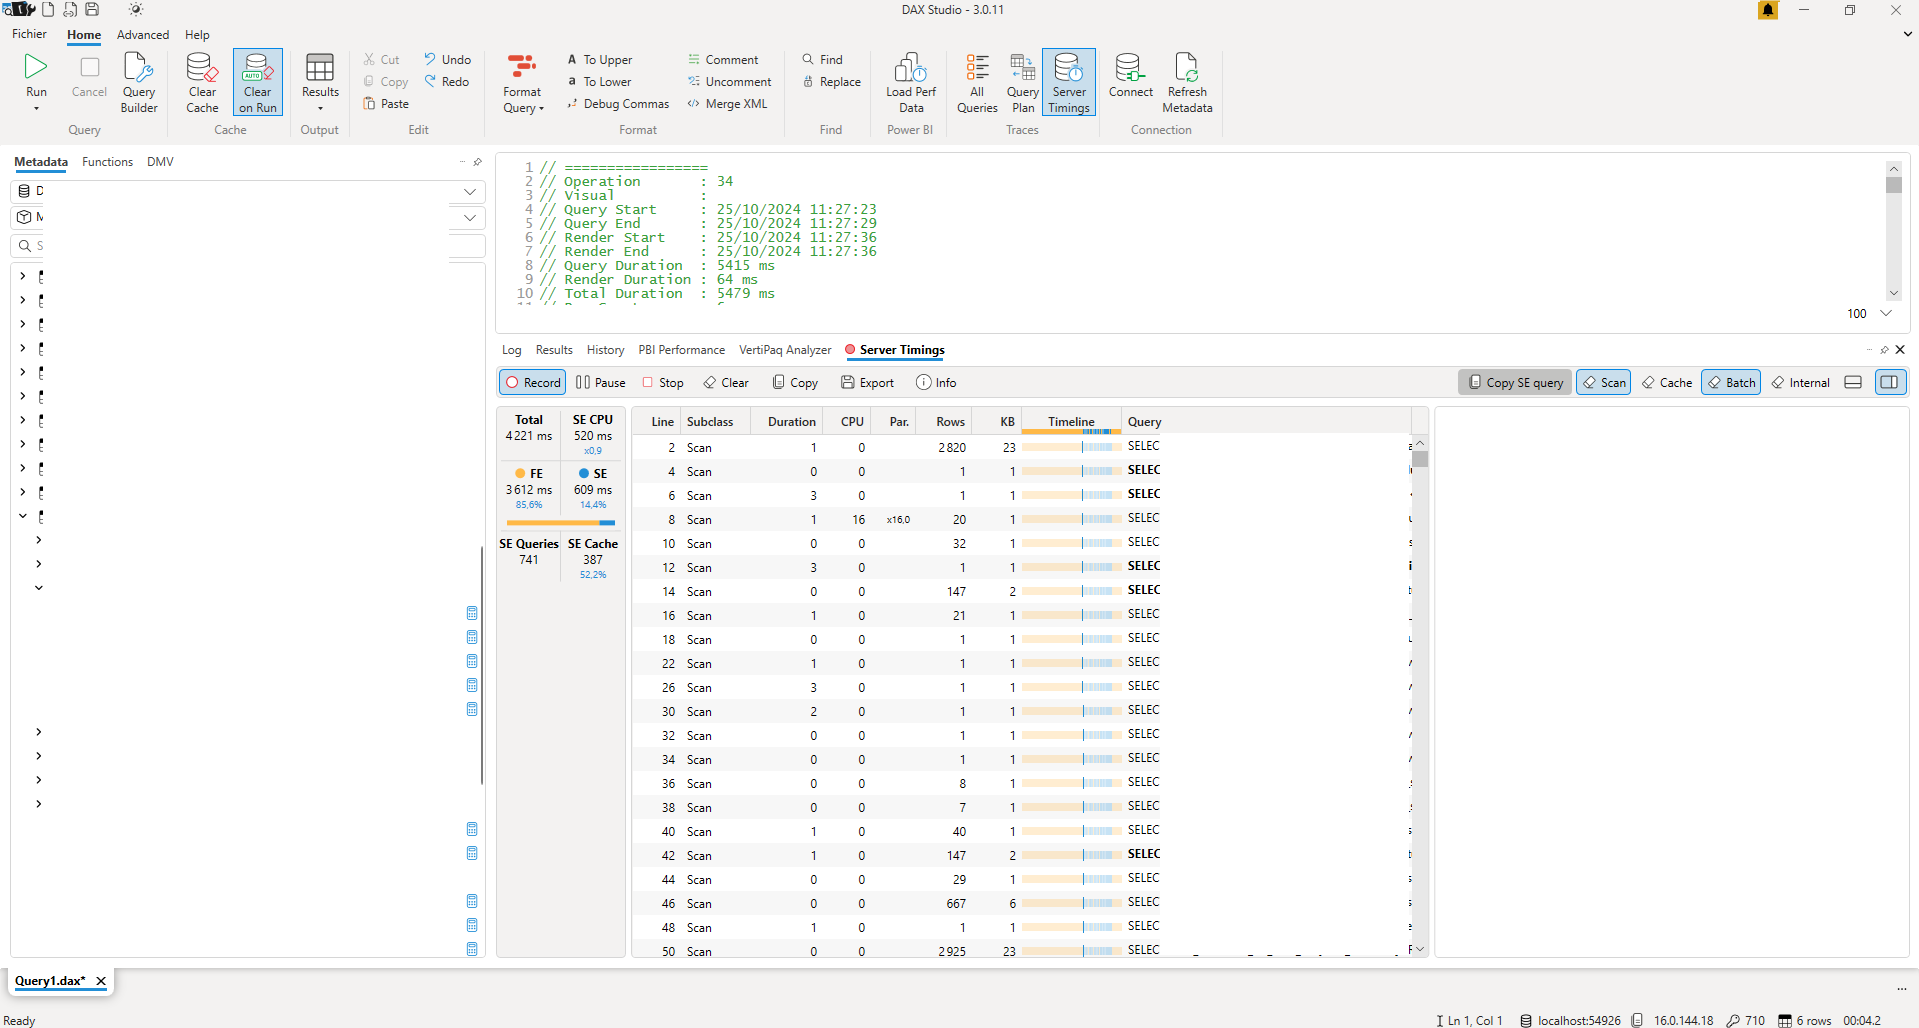Switch to the Functions tab
Screen dimensions: 1919x1028
pyautogui.click(x=107, y=162)
